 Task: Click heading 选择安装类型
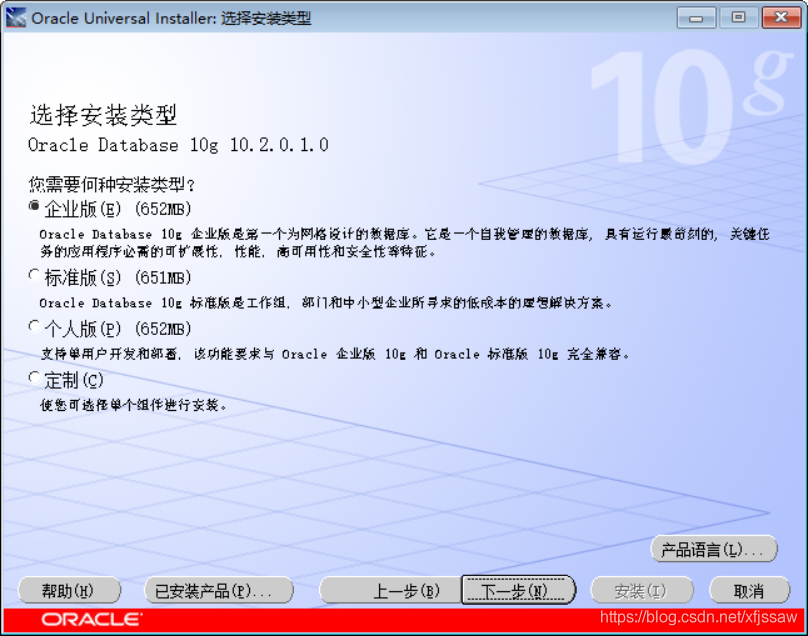(x=103, y=115)
